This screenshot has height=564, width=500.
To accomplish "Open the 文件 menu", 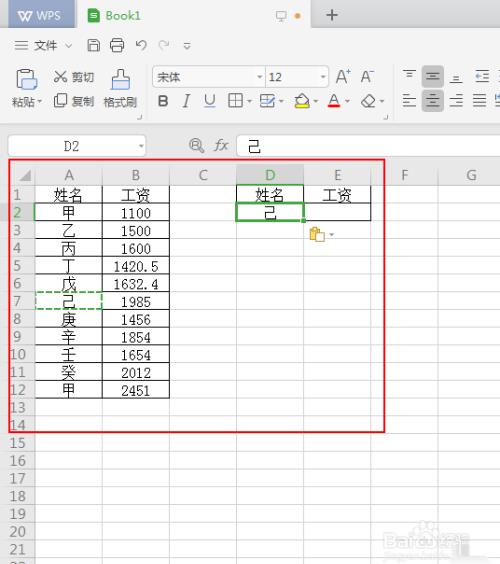I will click(x=46, y=46).
